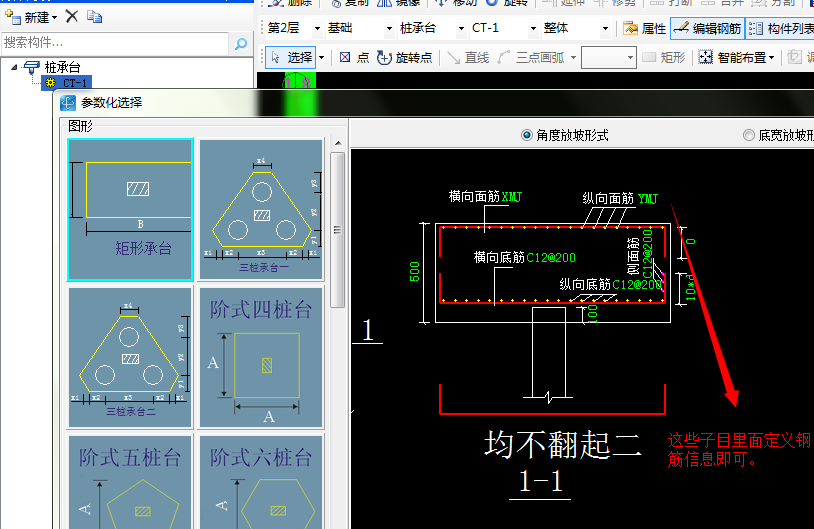Choose the 点 point drawing tool

click(355, 58)
